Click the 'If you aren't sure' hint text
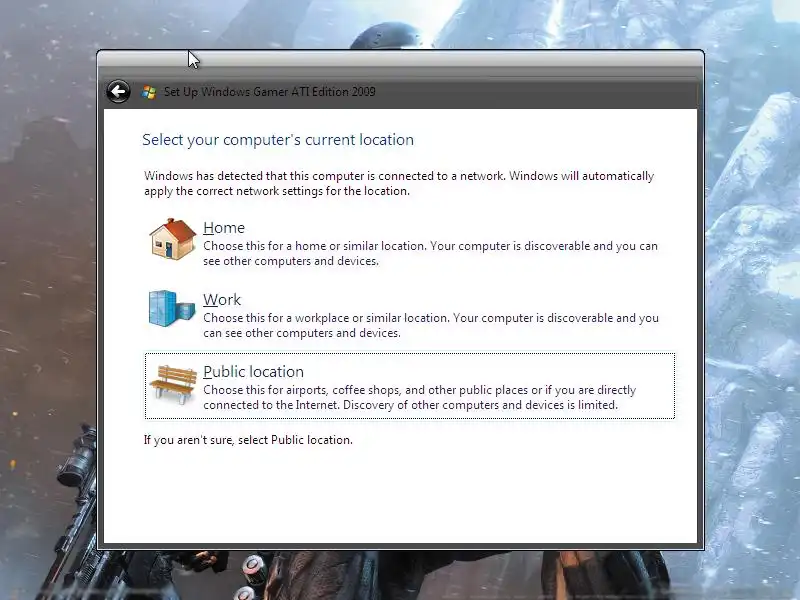 tap(248, 440)
